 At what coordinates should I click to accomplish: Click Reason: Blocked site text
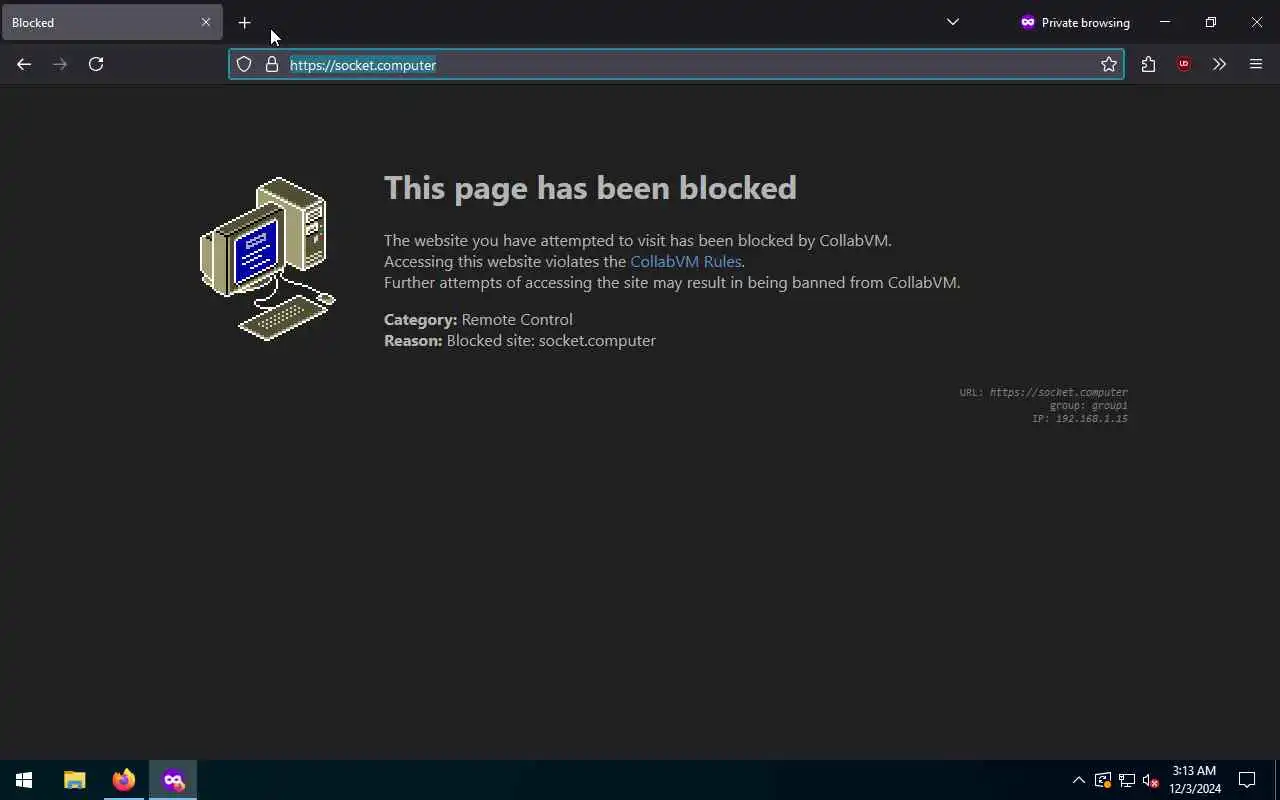point(520,340)
